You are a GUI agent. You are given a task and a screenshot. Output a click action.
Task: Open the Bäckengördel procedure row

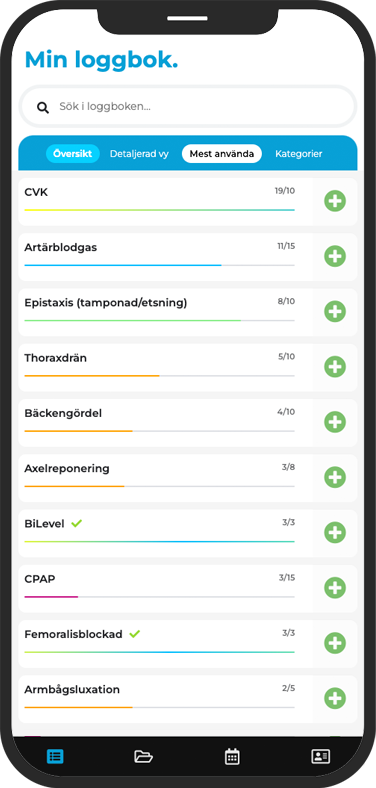tap(165, 423)
